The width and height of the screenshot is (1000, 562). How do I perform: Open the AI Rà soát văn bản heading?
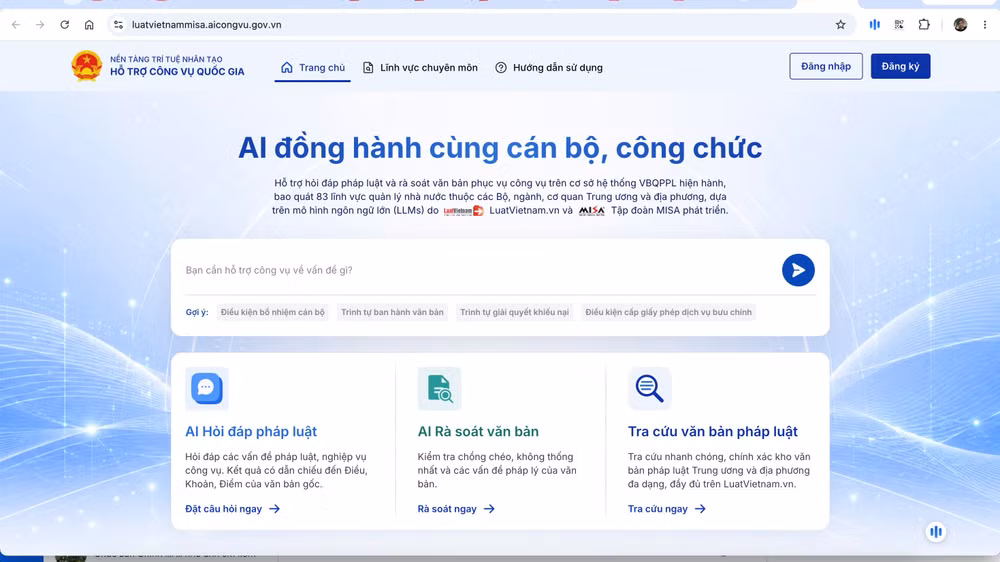click(x=478, y=432)
